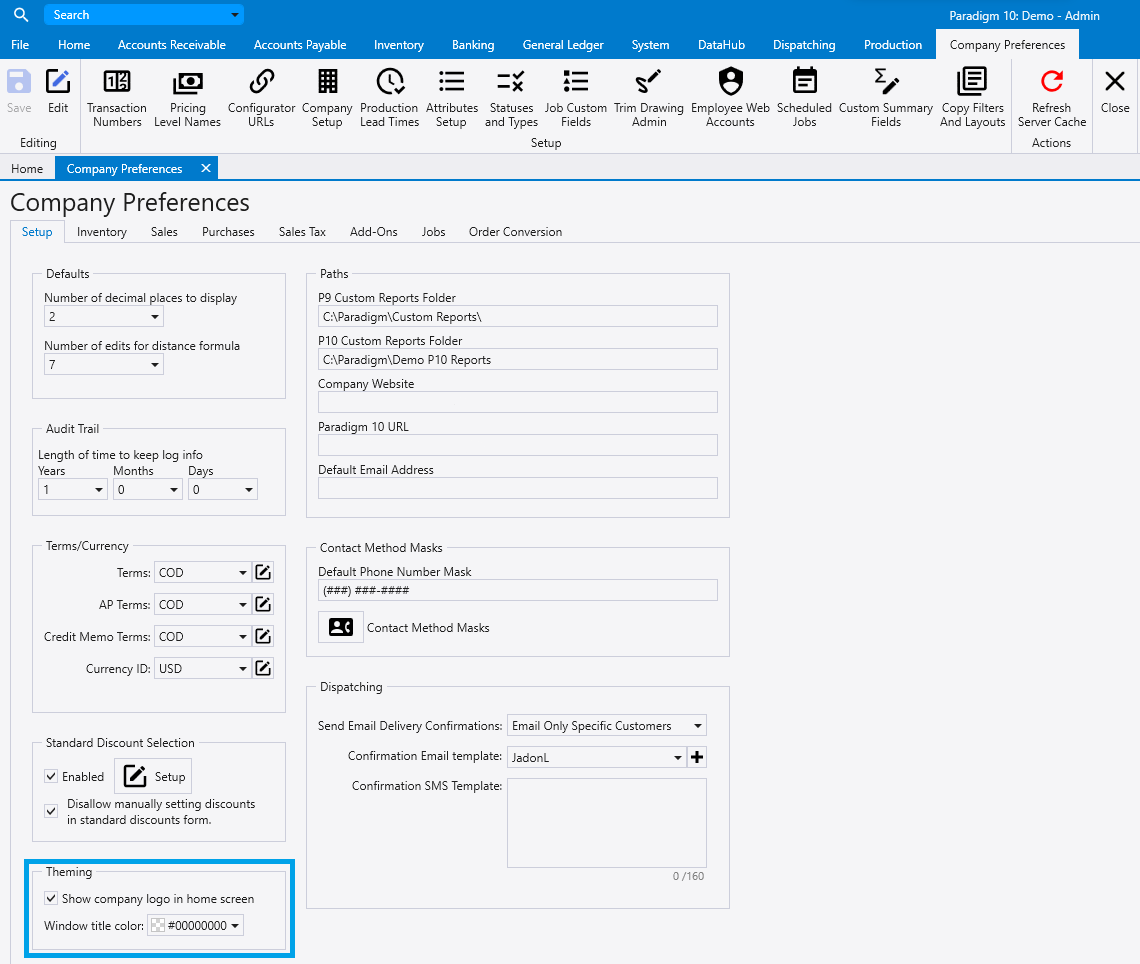
Task: Open Transaction Numbers setup
Action: click(116, 98)
